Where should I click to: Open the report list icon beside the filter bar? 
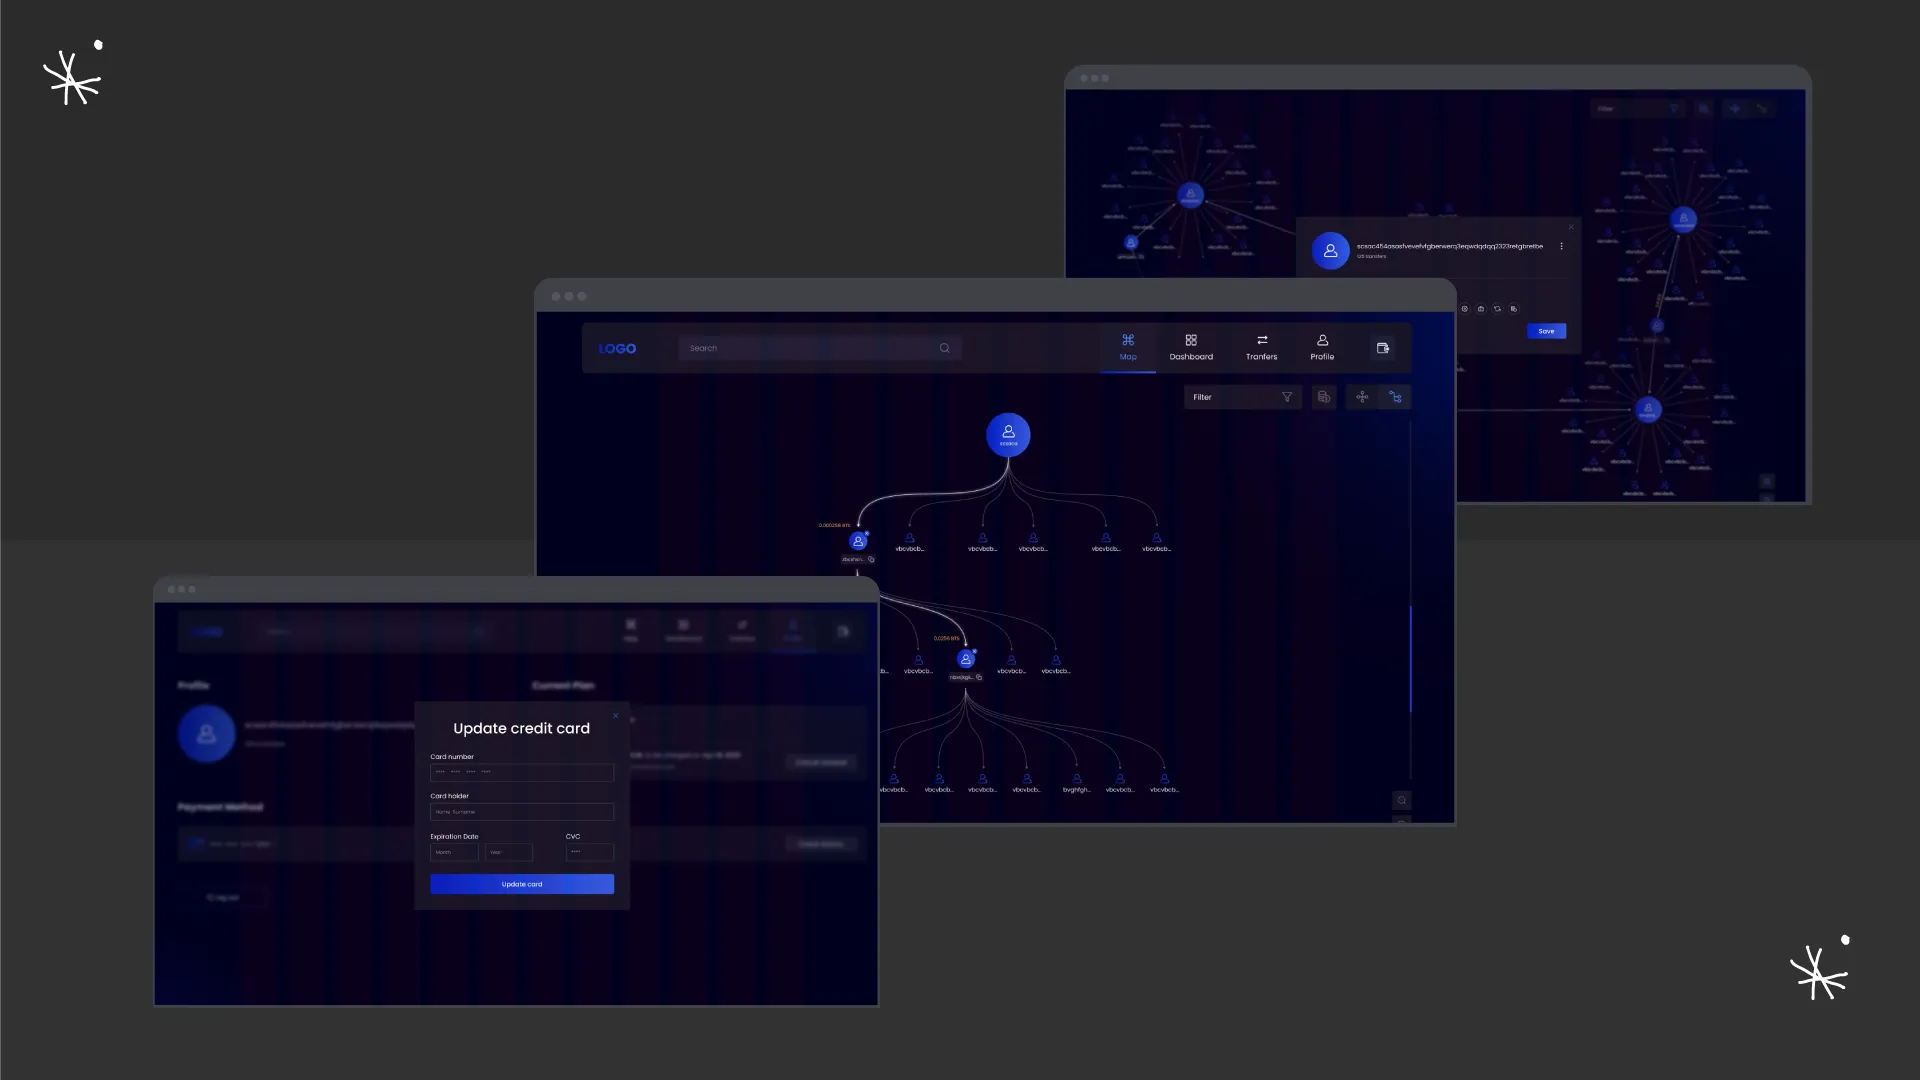click(x=1324, y=397)
